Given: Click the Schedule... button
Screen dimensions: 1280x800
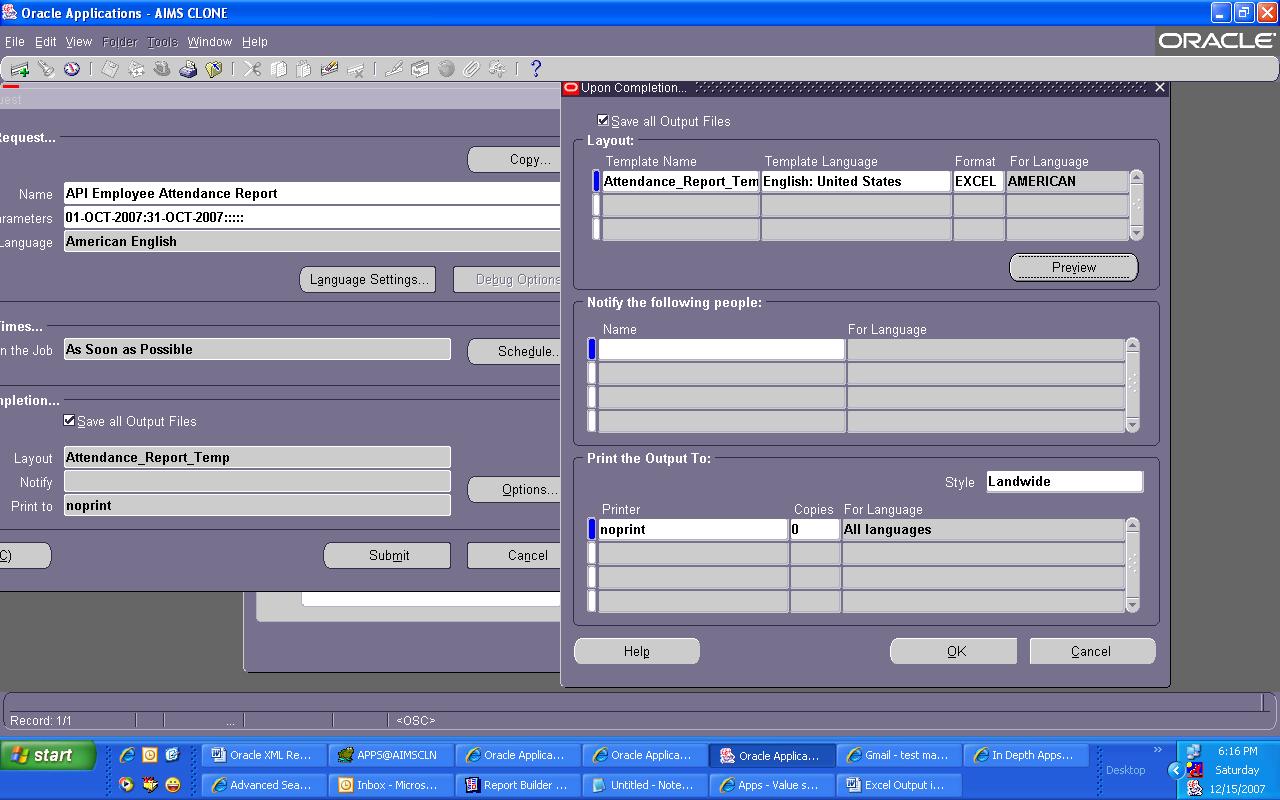Looking at the screenshot, I should pos(516,351).
